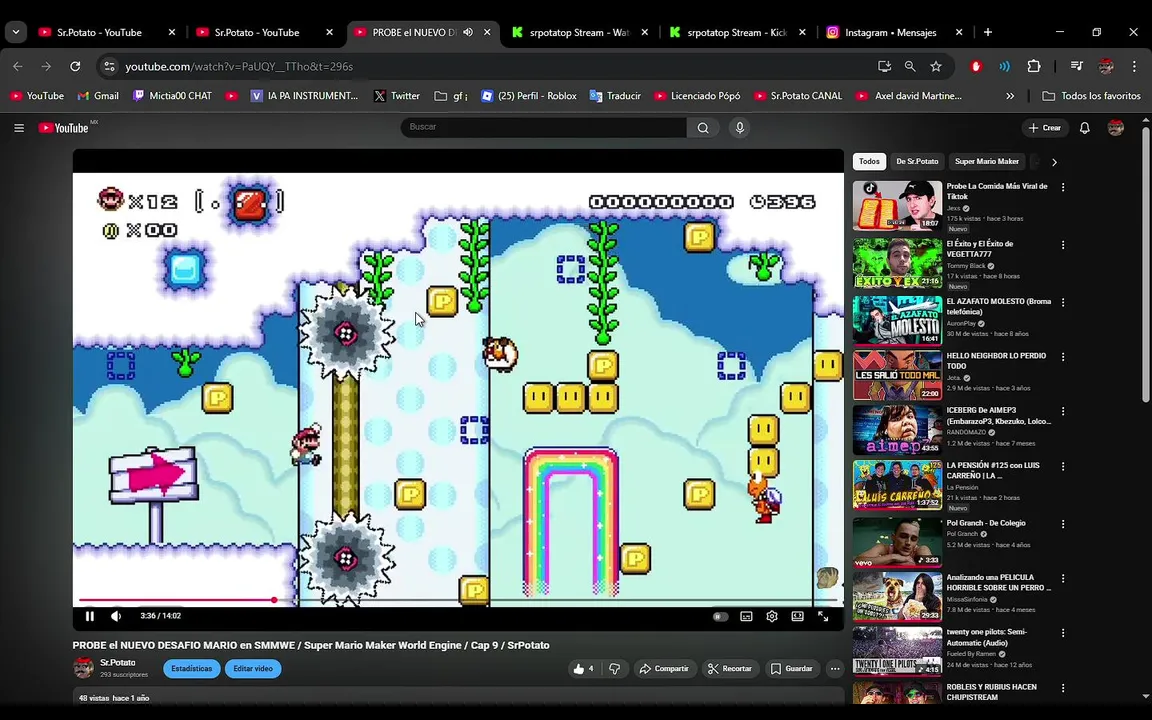Start voice search with microphone

(x=740, y=128)
